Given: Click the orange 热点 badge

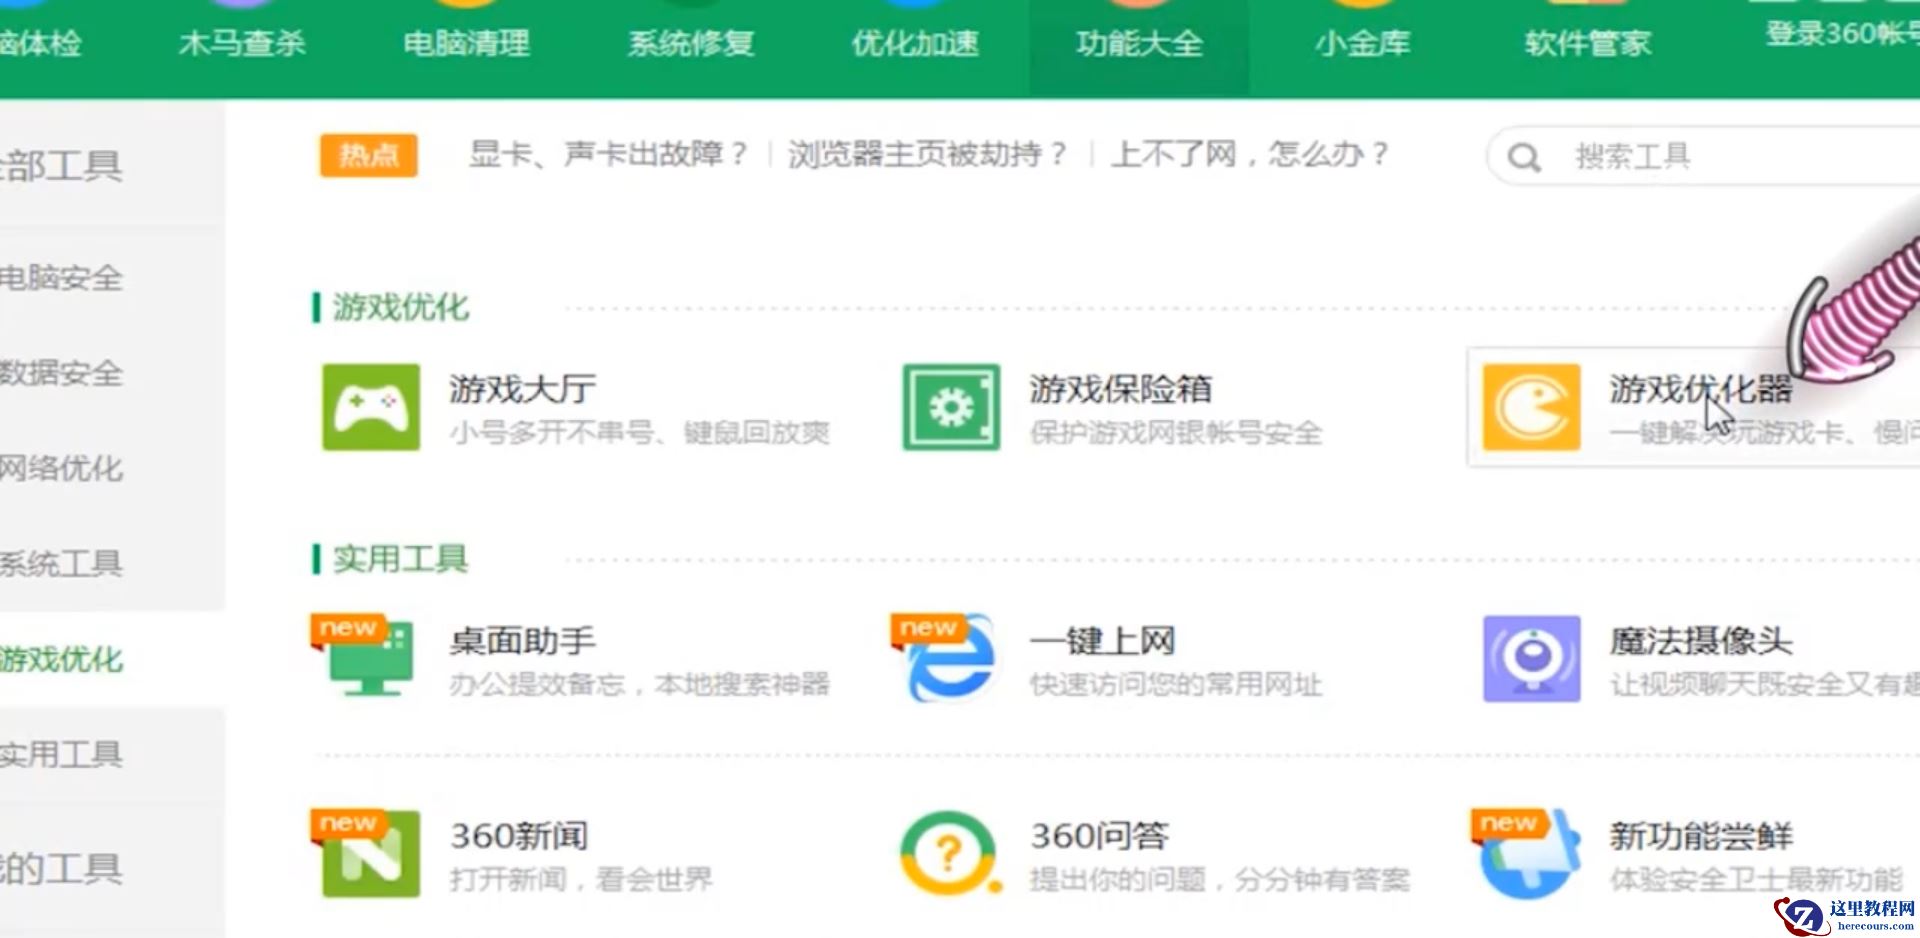Looking at the screenshot, I should click(367, 155).
